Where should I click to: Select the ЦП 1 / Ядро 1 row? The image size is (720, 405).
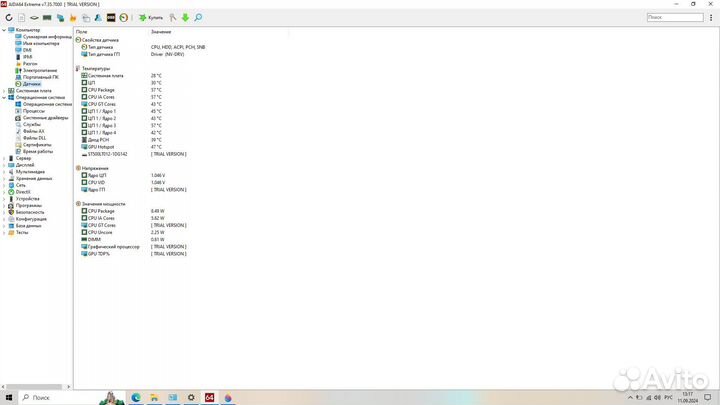(x=101, y=112)
